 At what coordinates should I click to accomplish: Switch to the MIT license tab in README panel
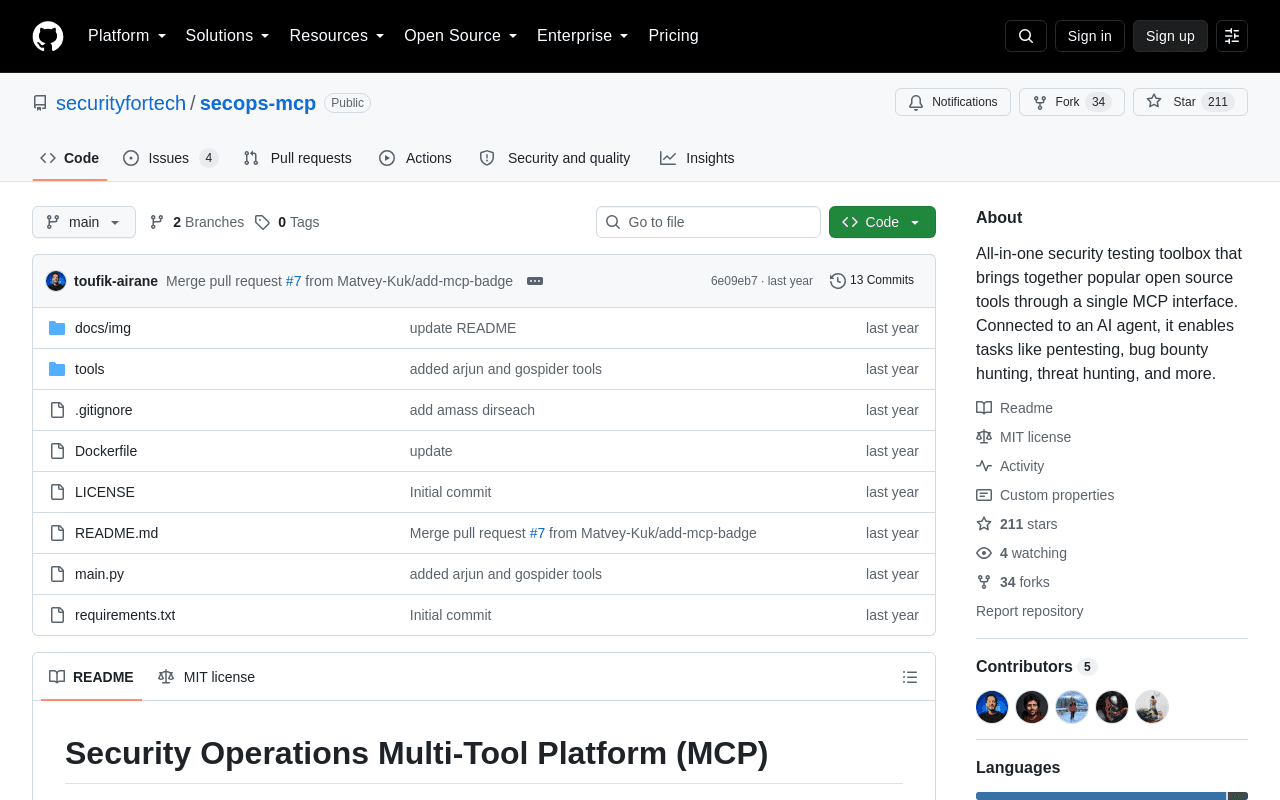pyautogui.click(x=206, y=677)
